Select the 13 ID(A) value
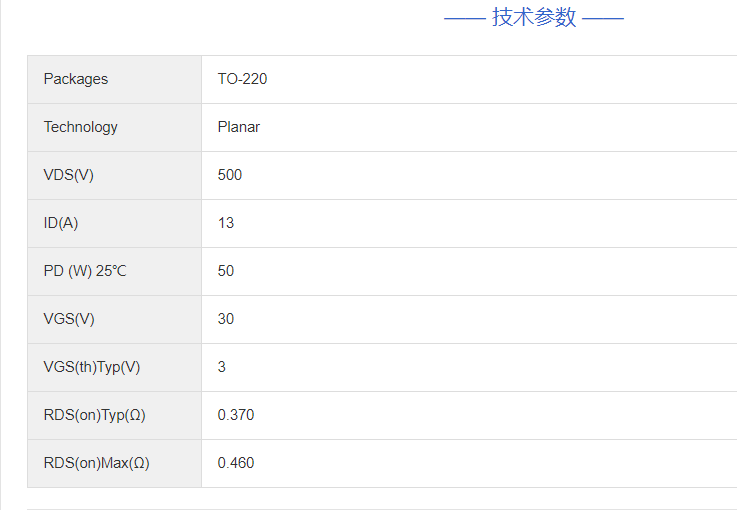 click(226, 223)
